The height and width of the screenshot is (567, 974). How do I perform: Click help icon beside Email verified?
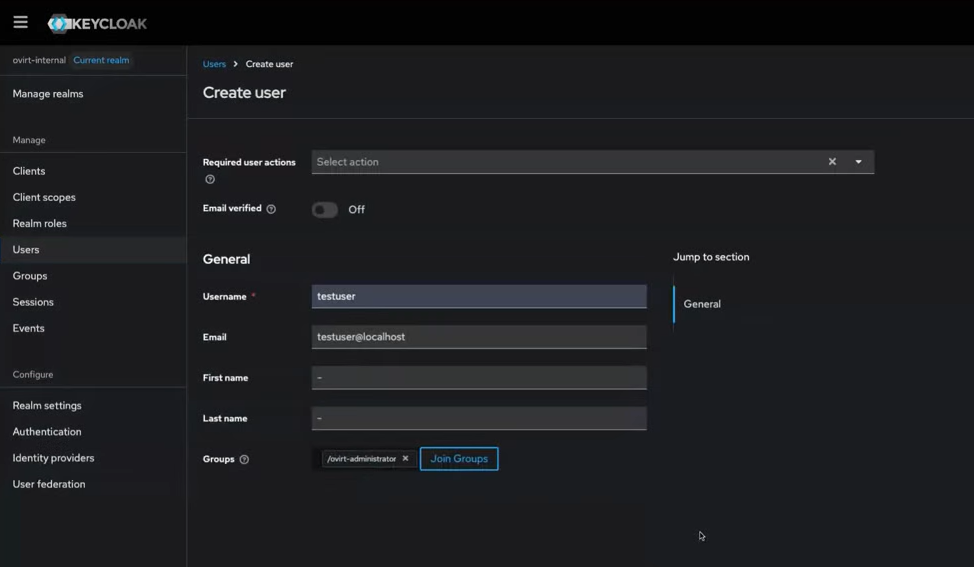click(x=271, y=209)
